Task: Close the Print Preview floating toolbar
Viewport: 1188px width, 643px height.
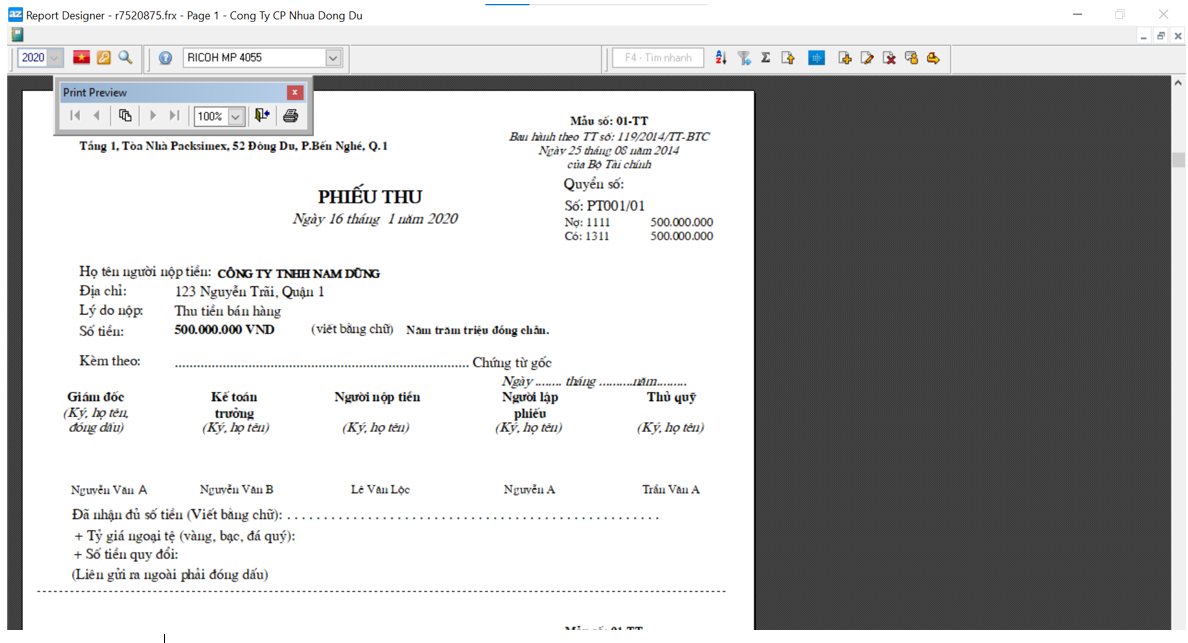Action: 294,92
